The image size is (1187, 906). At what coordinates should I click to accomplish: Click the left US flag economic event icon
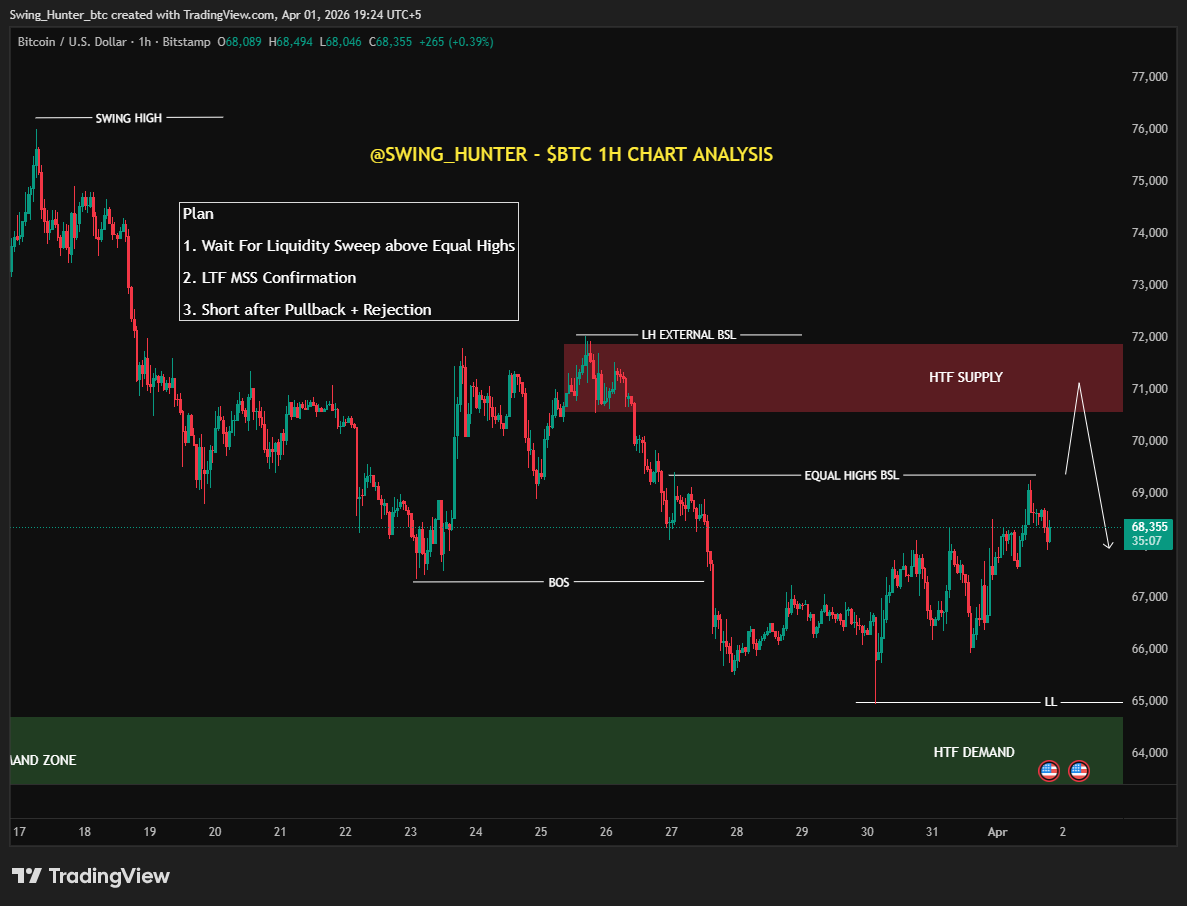point(1047,770)
